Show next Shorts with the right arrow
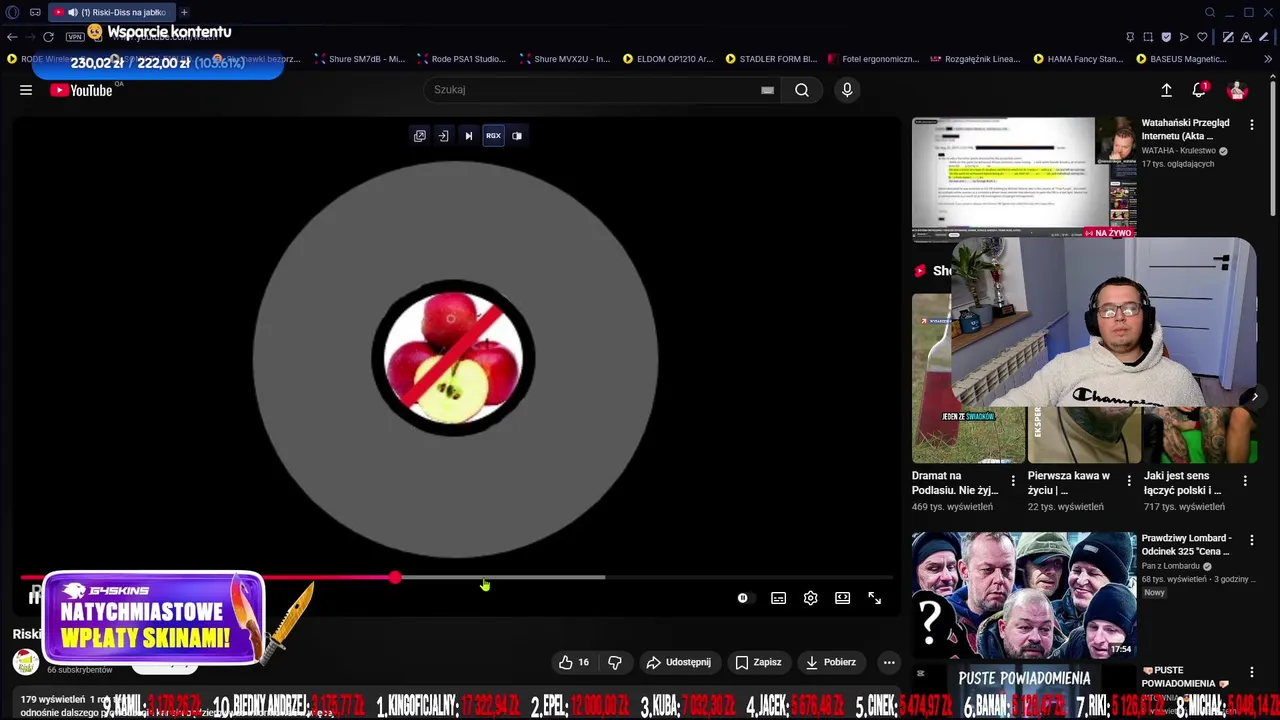This screenshot has width=1280, height=720. pyautogui.click(x=1254, y=397)
